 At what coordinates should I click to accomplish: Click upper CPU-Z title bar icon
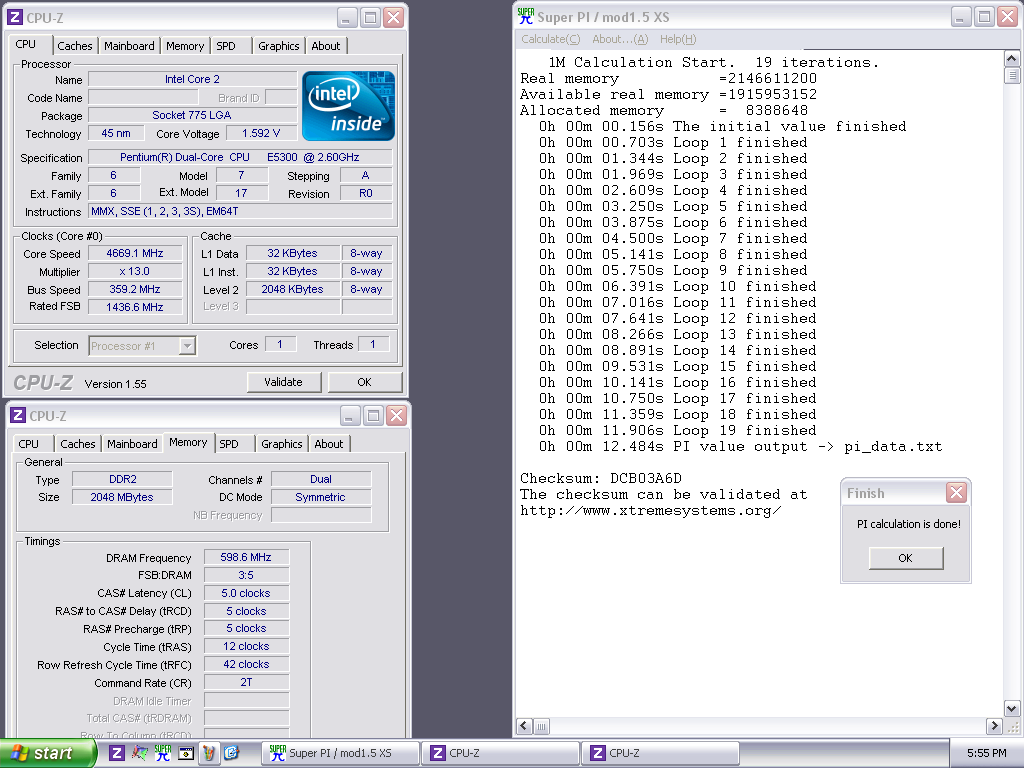(15, 18)
